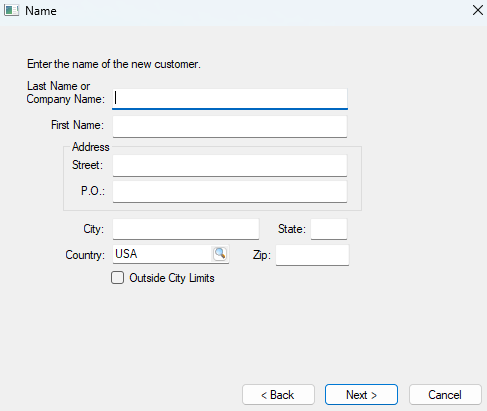487x411 pixels.
Task: Cancel the new customer wizard
Action: (445, 395)
